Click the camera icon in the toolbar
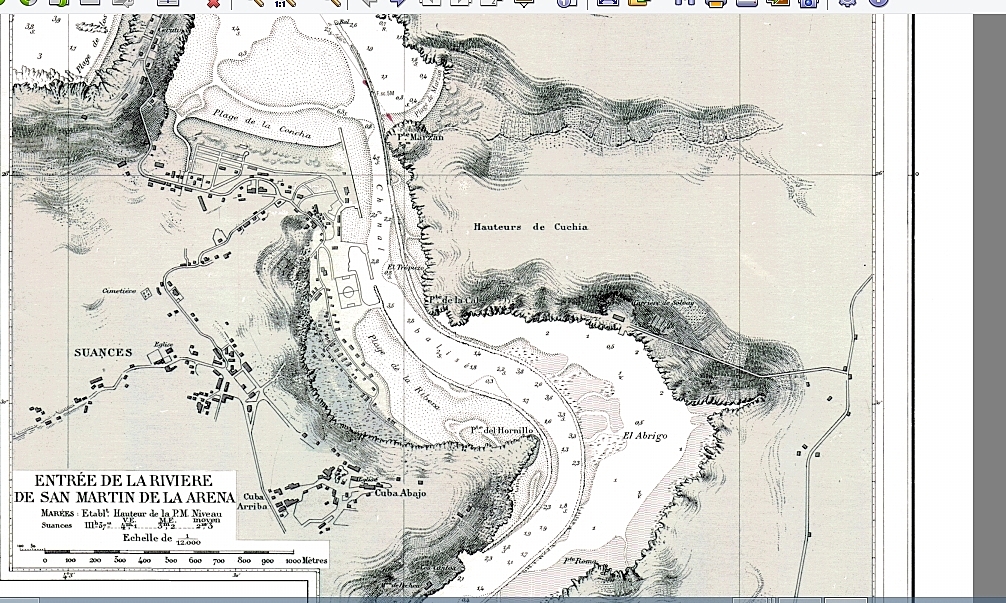Viewport: 1006px width, 603px height. click(x=809, y=3)
